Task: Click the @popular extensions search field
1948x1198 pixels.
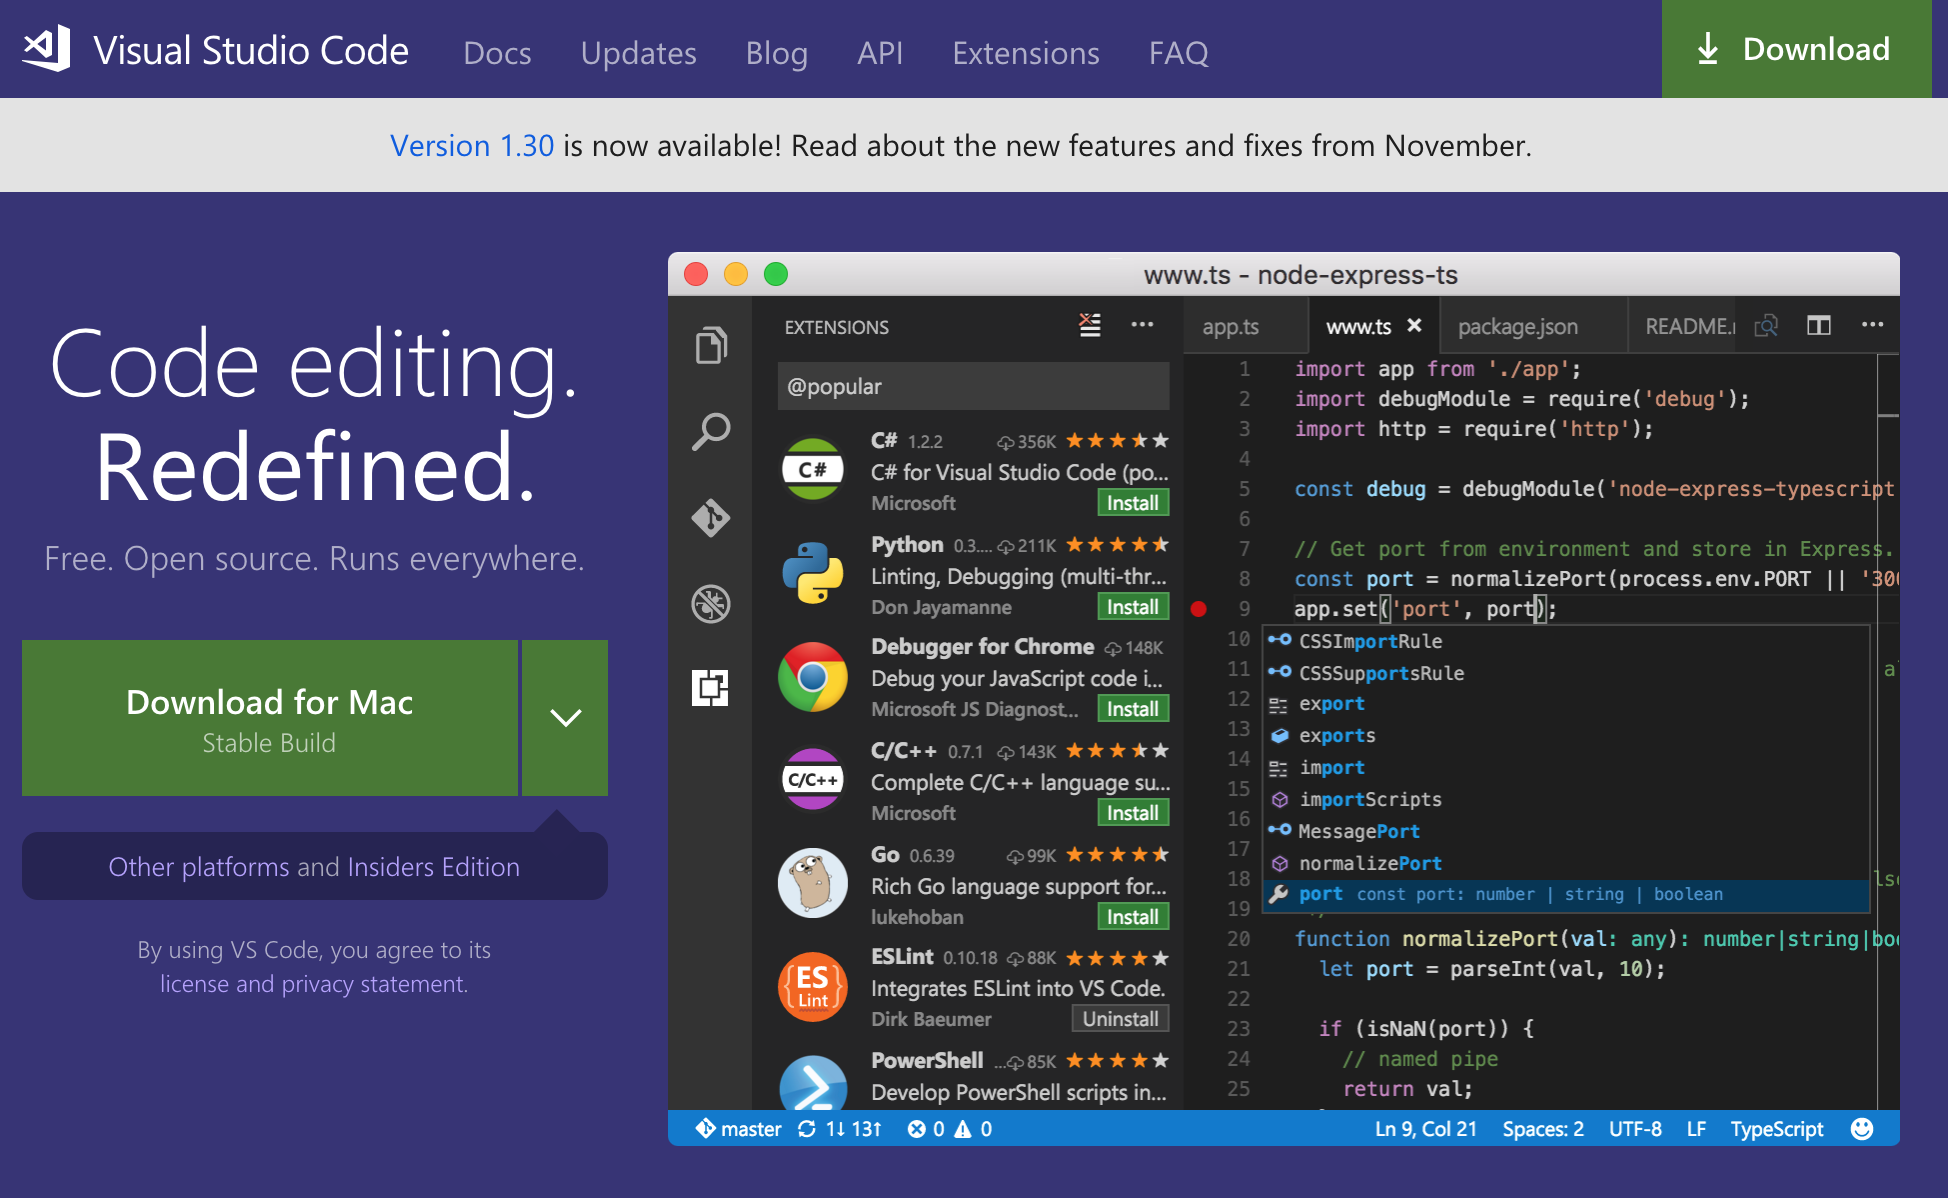Action: coord(972,386)
